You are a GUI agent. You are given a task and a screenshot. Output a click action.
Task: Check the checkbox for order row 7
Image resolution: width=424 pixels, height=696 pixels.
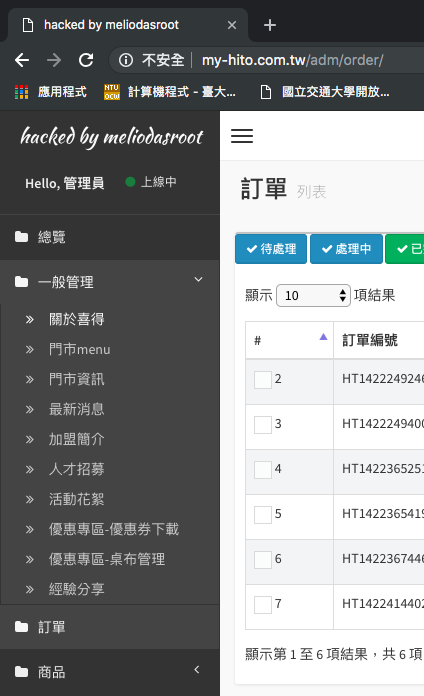[x=263, y=605]
